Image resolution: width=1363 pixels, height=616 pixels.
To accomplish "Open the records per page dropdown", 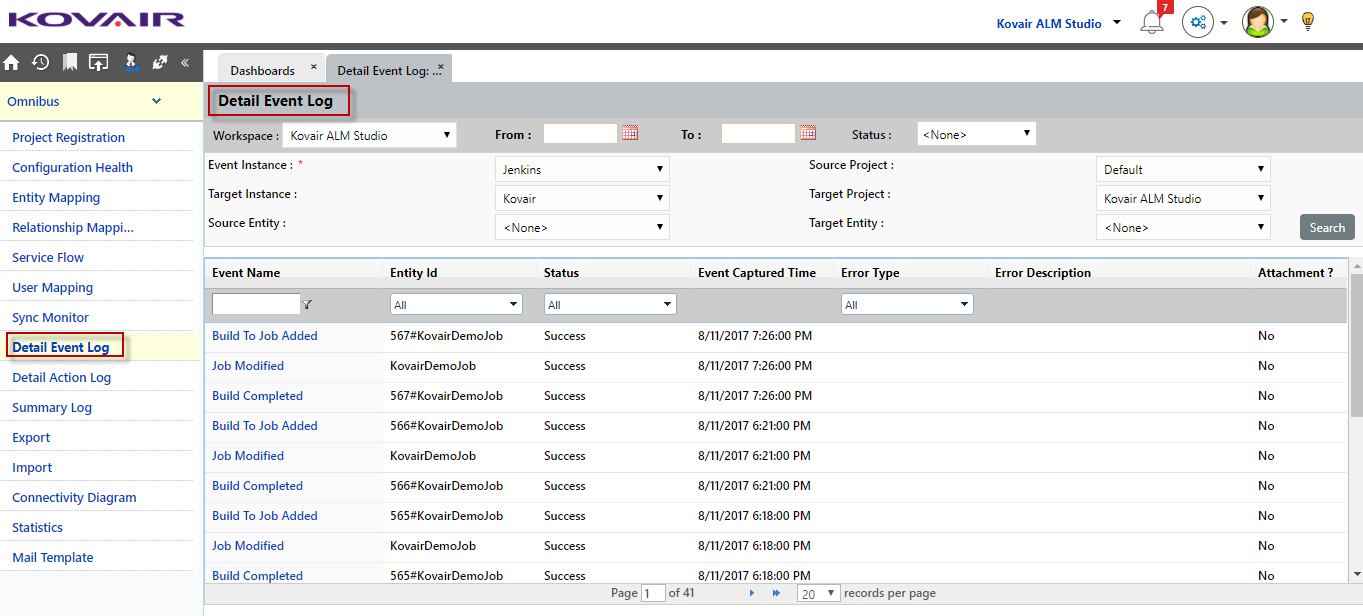I will pos(817,593).
